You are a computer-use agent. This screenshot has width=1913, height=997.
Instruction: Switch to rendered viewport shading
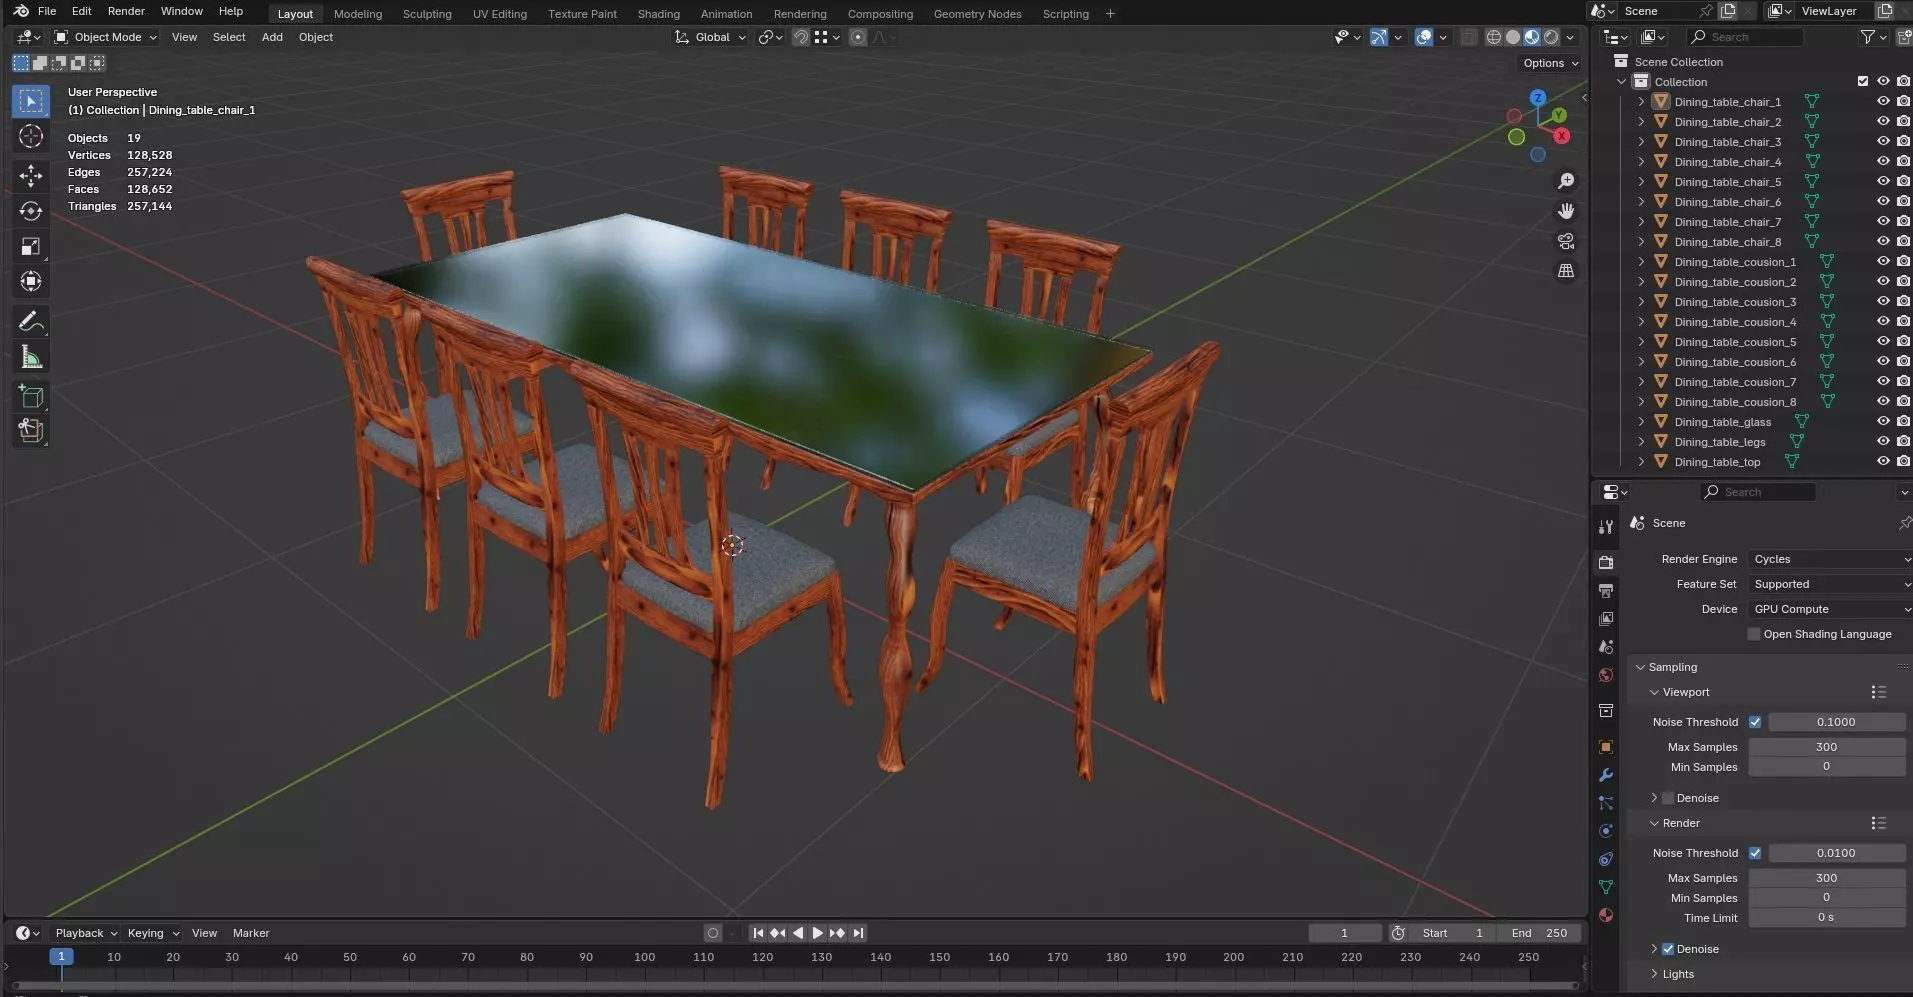[1551, 37]
